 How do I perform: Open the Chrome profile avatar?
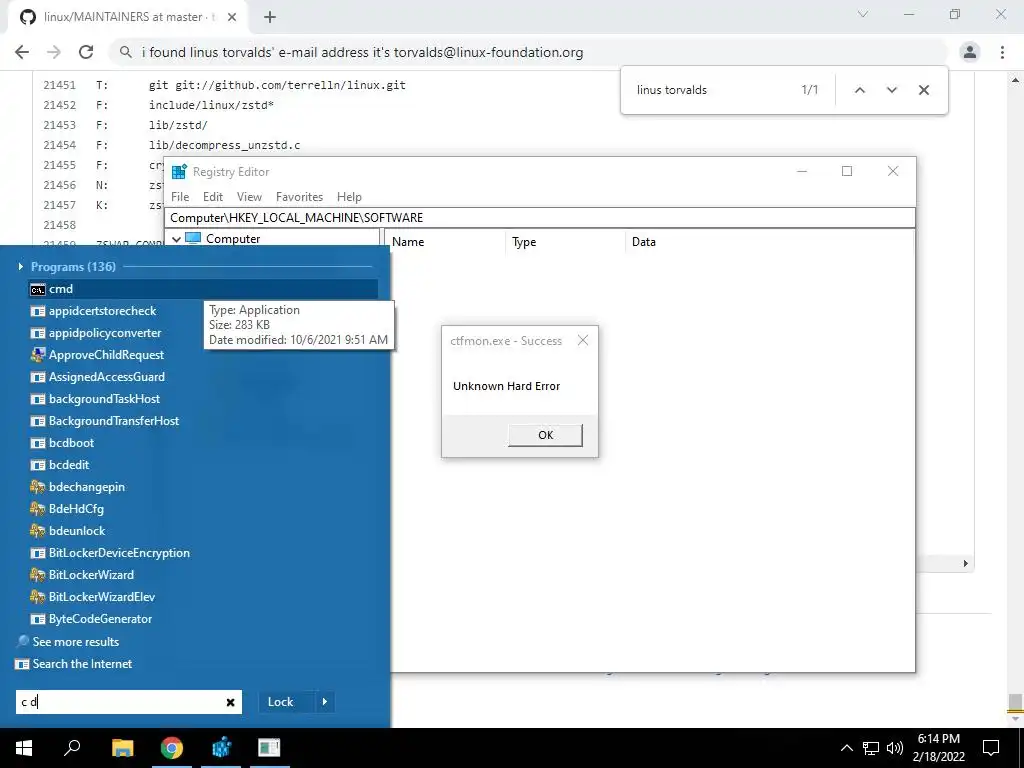[x=970, y=52]
